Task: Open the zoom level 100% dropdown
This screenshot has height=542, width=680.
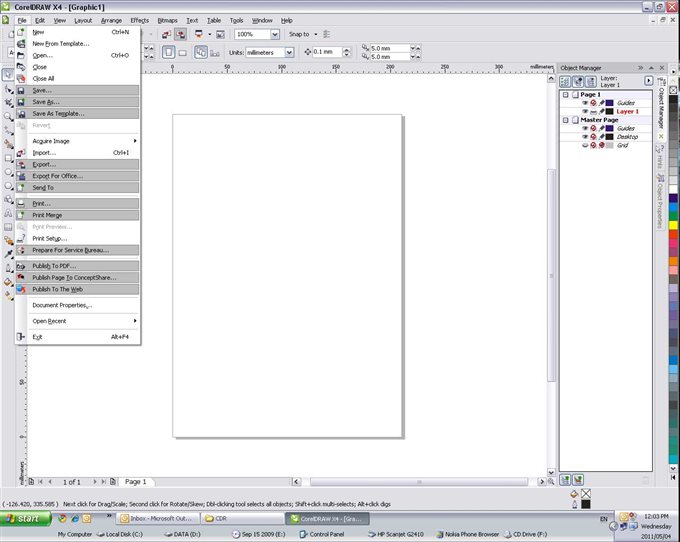Action: click(x=275, y=34)
